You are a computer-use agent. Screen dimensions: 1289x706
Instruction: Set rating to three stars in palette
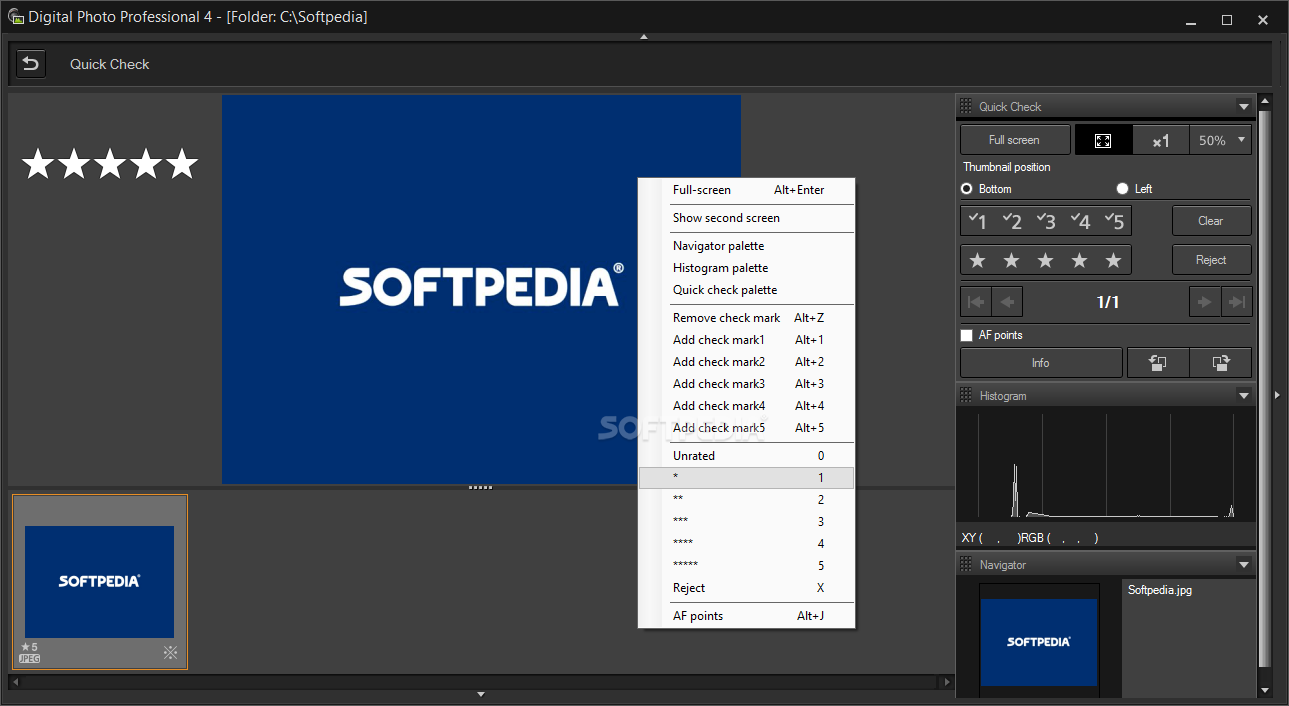pos(1046,260)
